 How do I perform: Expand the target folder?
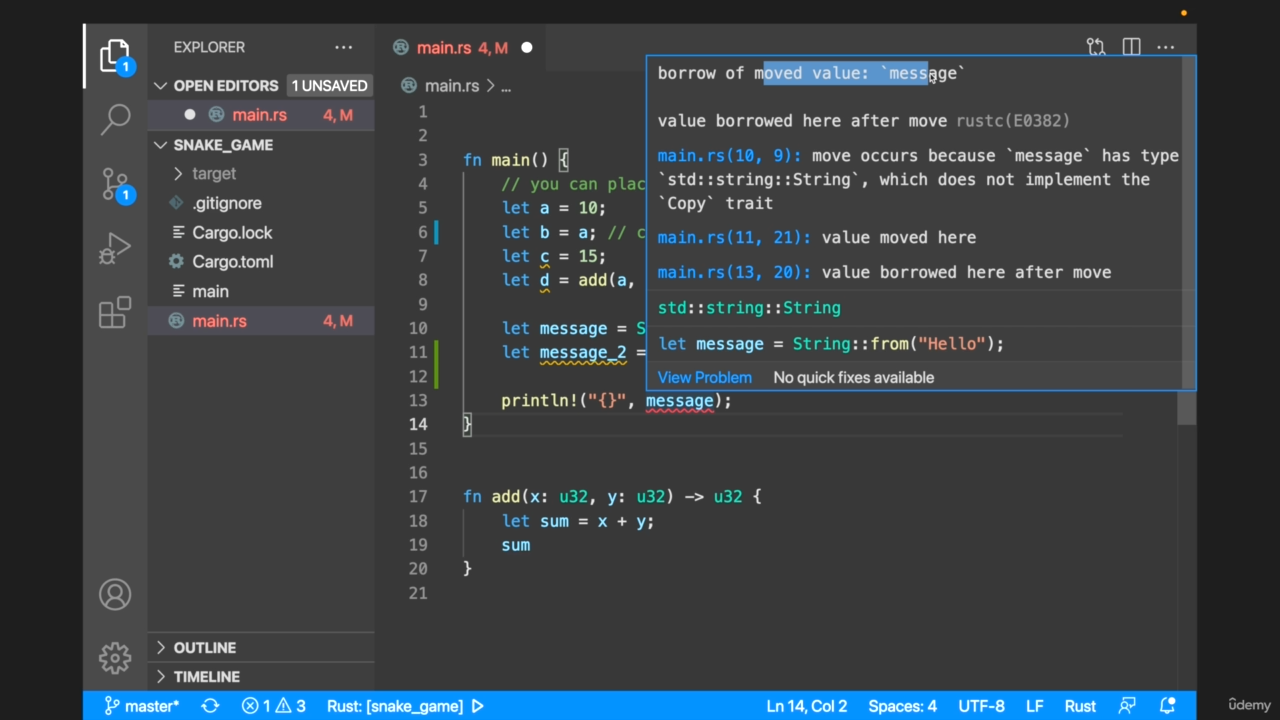tap(214, 174)
